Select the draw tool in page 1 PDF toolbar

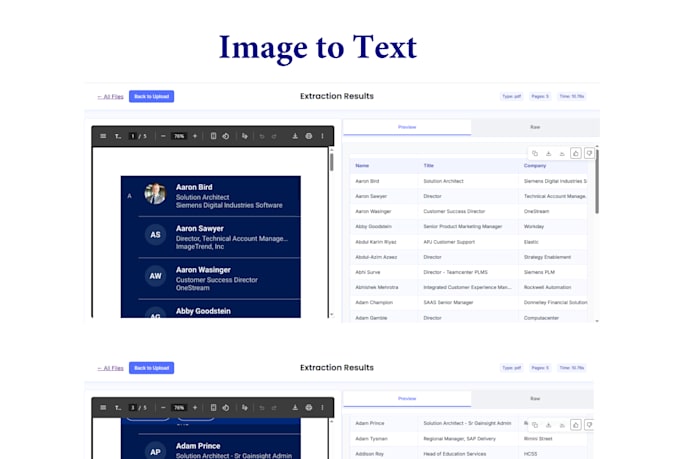coord(245,136)
